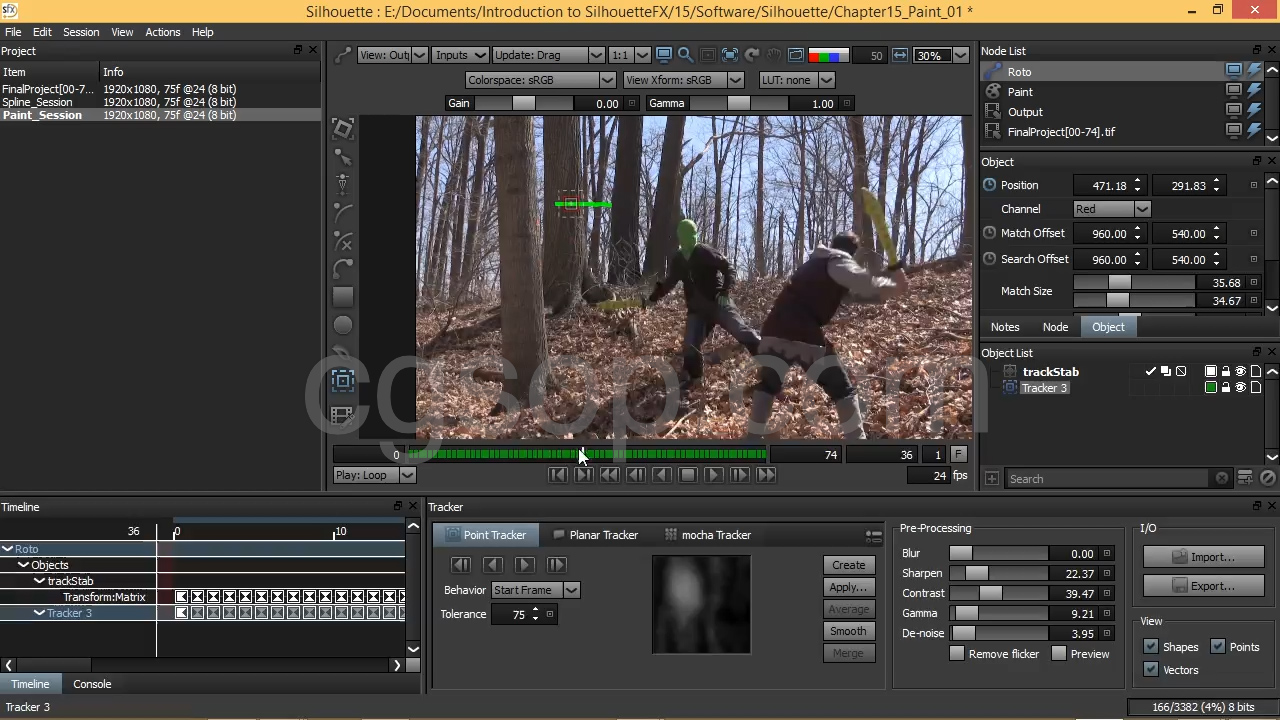Open the Inputs dropdown
1280x720 pixels.
460,55
